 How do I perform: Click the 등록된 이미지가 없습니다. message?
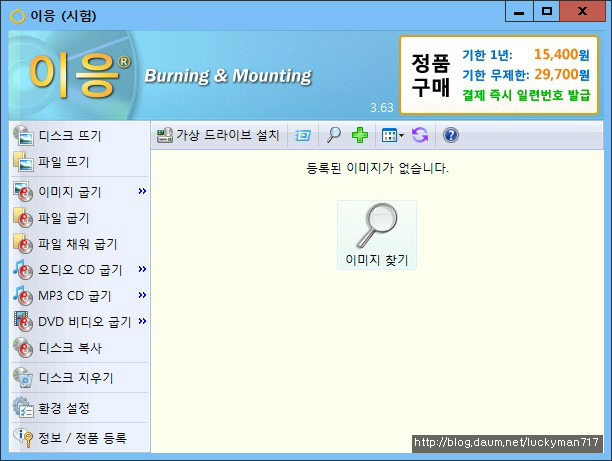(x=377, y=168)
